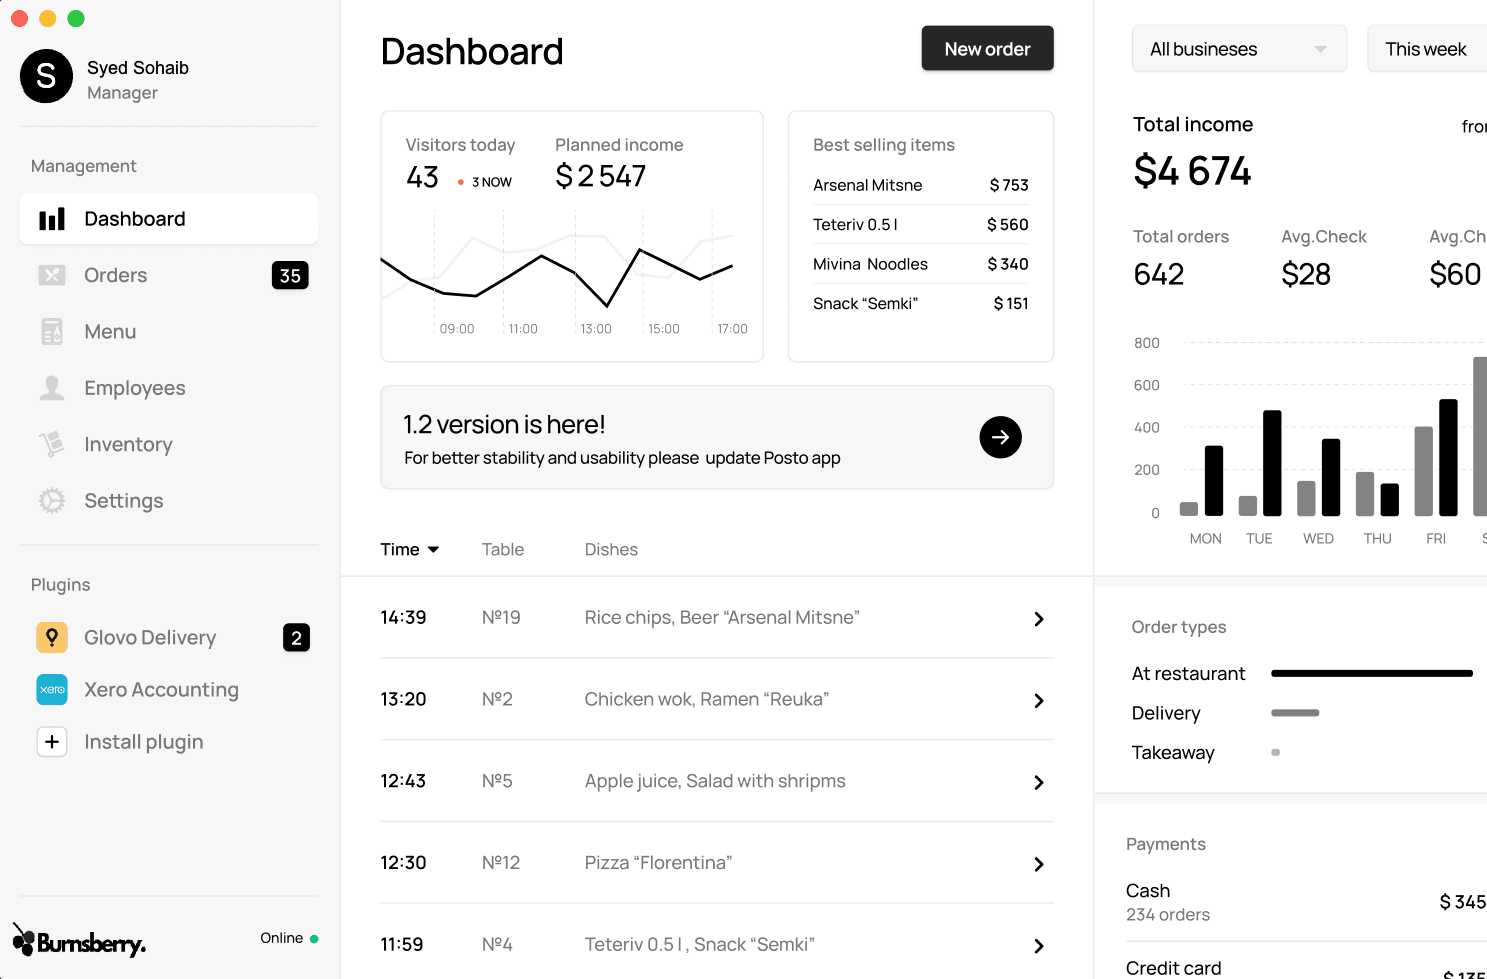The height and width of the screenshot is (979, 1487).
Task: Click the At restaurant order type bar
Action: point(1371,674)
